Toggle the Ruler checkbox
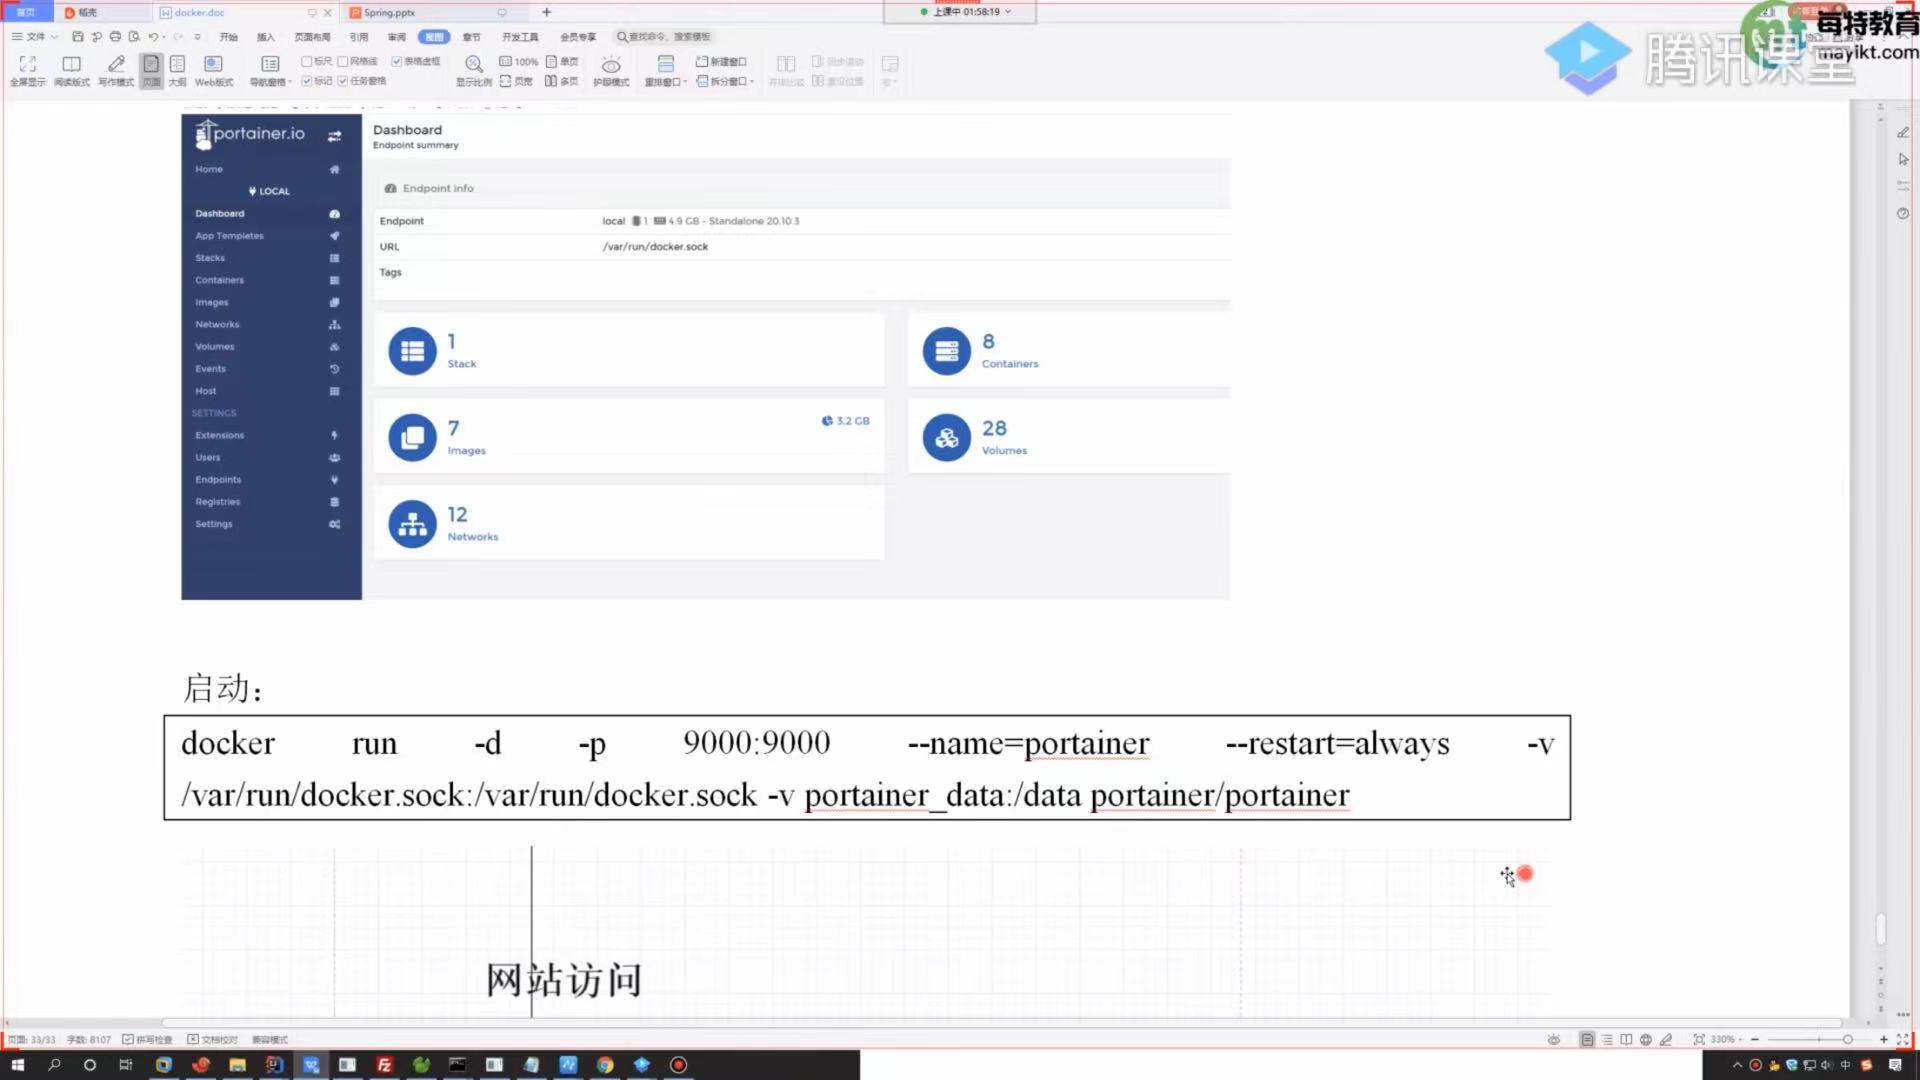1920x1080 pixels. coord(307,61)
